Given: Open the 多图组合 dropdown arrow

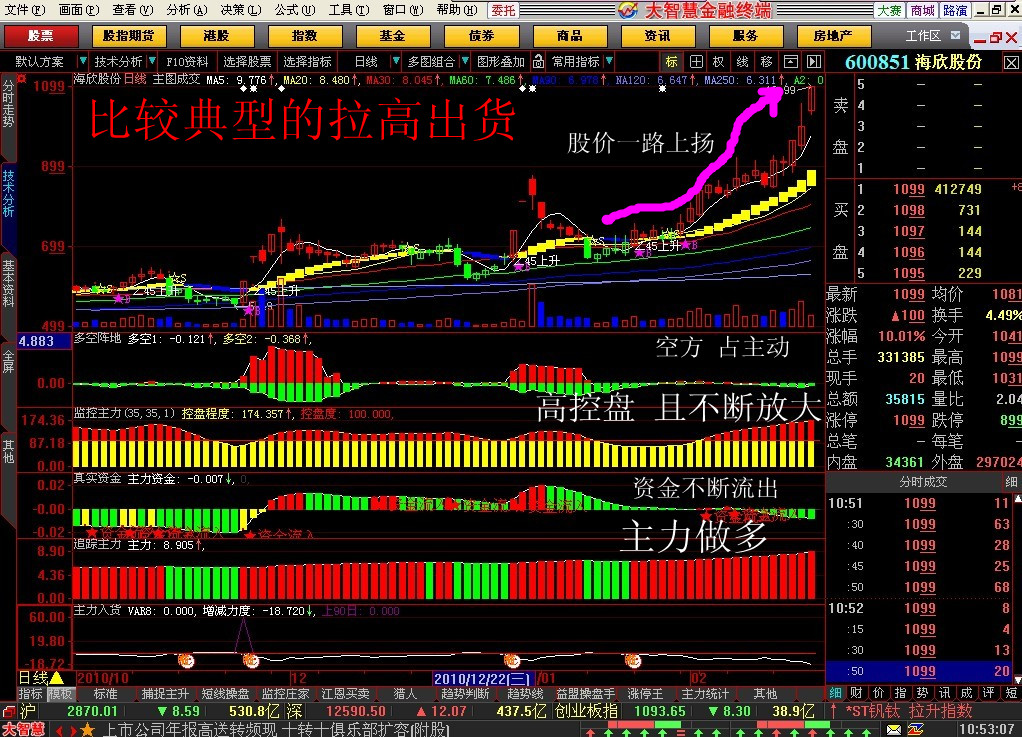Looking at the screenshot, I should [465, 61].
